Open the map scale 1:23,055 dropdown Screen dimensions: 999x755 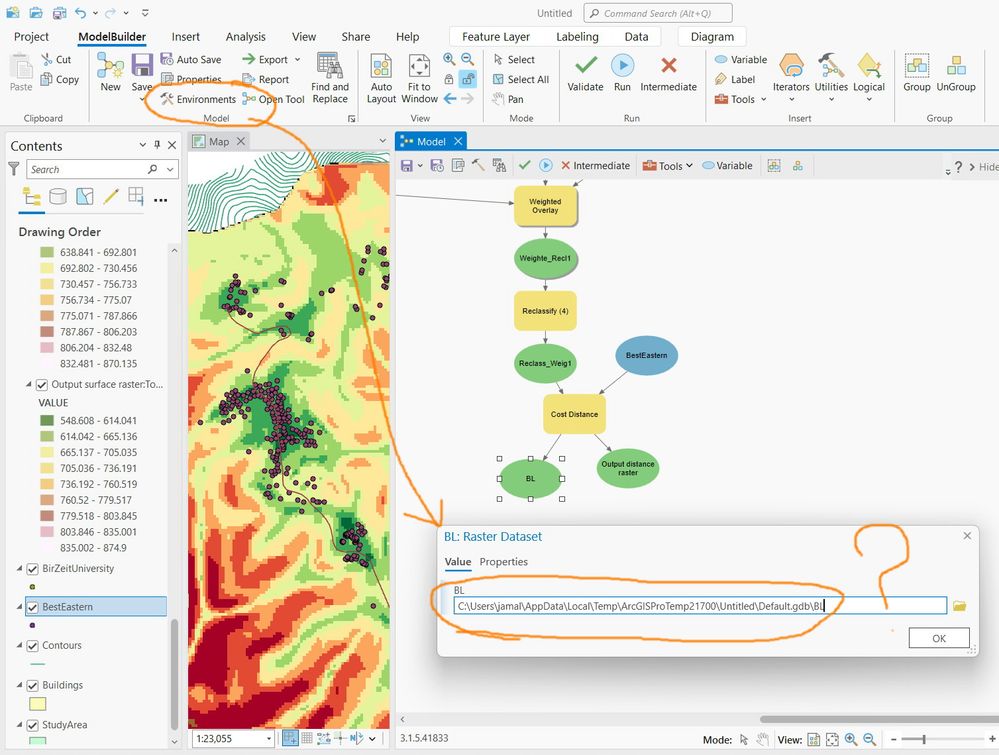[x=269, y=738]
